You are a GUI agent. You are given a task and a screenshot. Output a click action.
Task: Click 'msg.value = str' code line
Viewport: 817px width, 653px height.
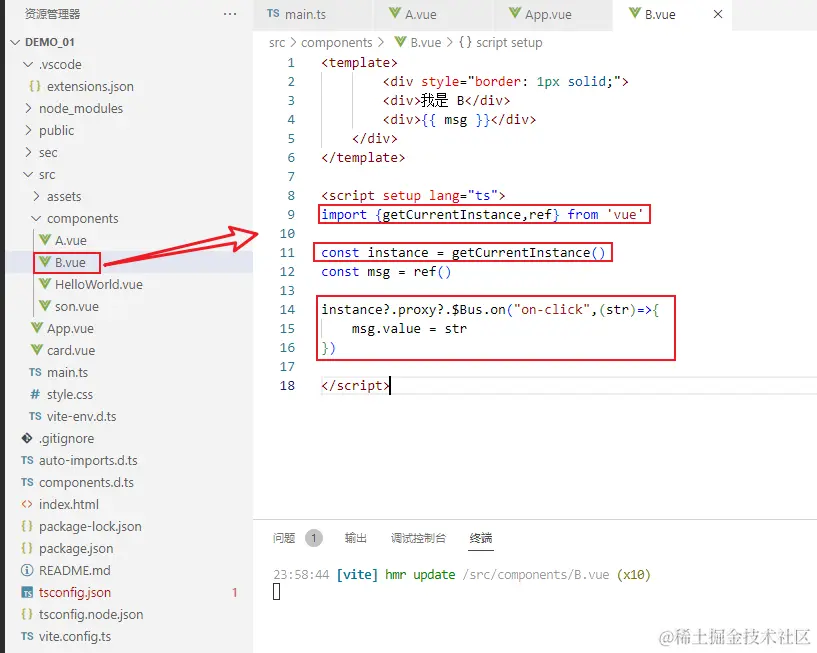tap(409, 329)
